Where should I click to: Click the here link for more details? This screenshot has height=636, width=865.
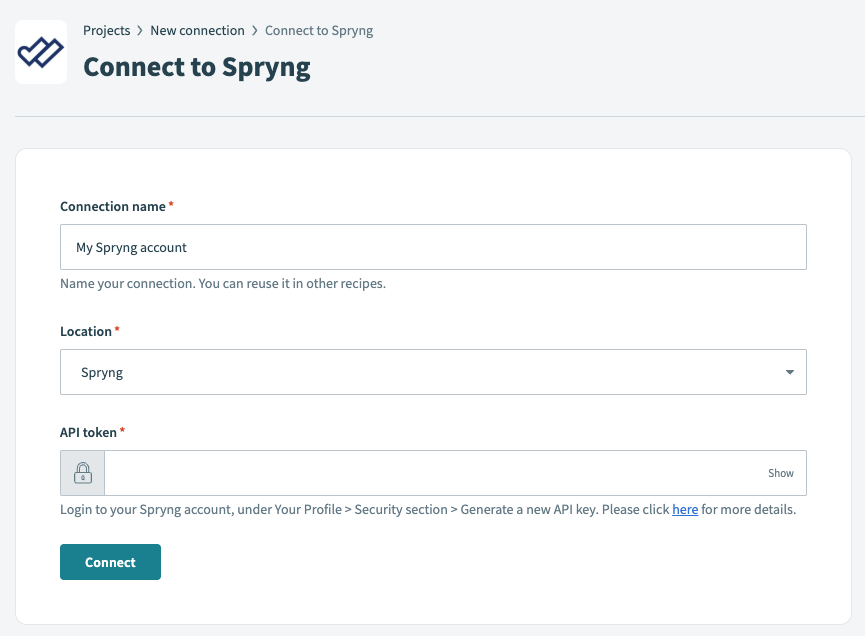685,509
